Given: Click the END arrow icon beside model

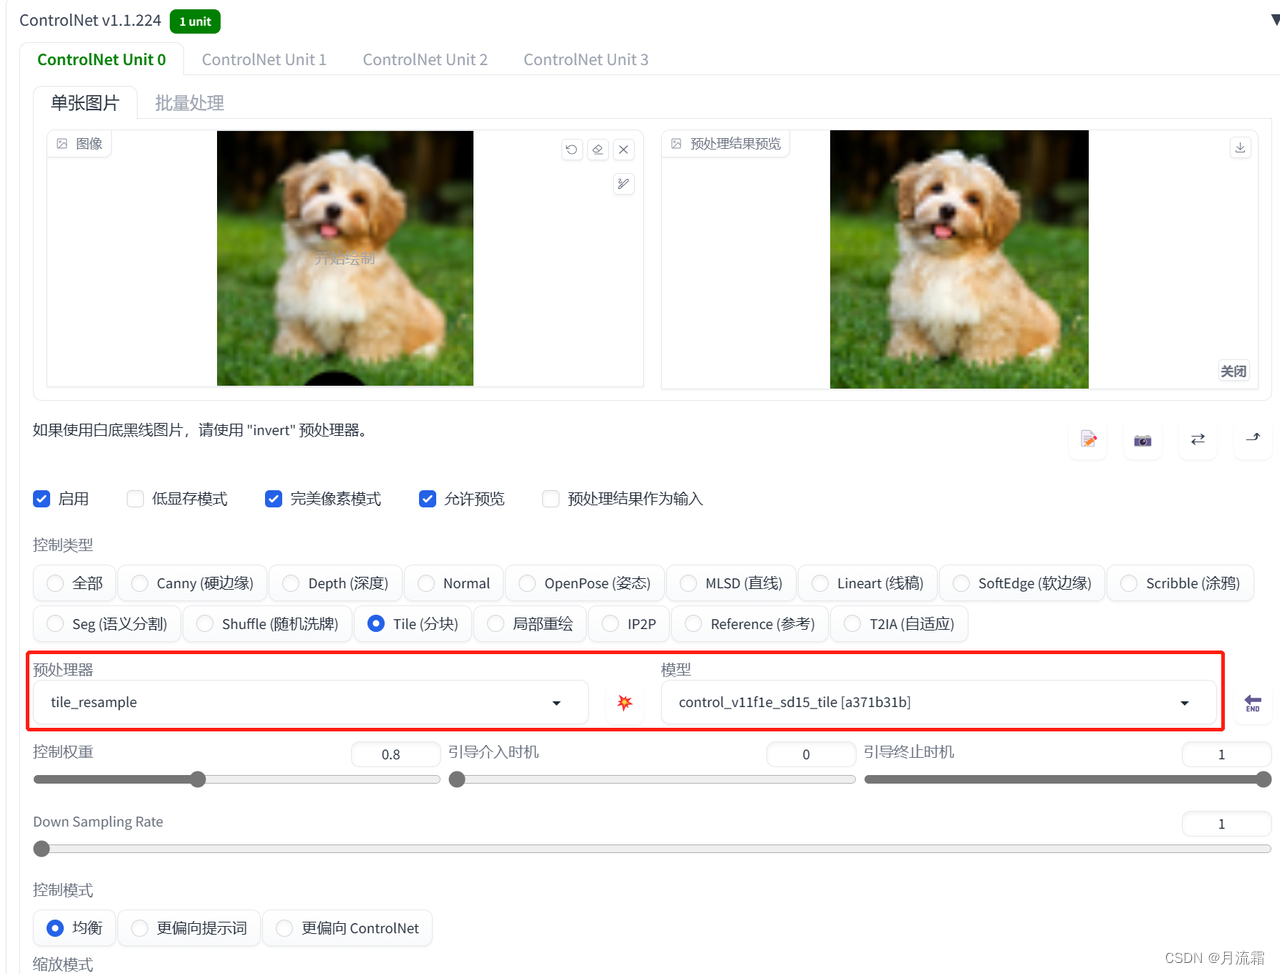Looking at the screenshot, I should click(1253, 703).
